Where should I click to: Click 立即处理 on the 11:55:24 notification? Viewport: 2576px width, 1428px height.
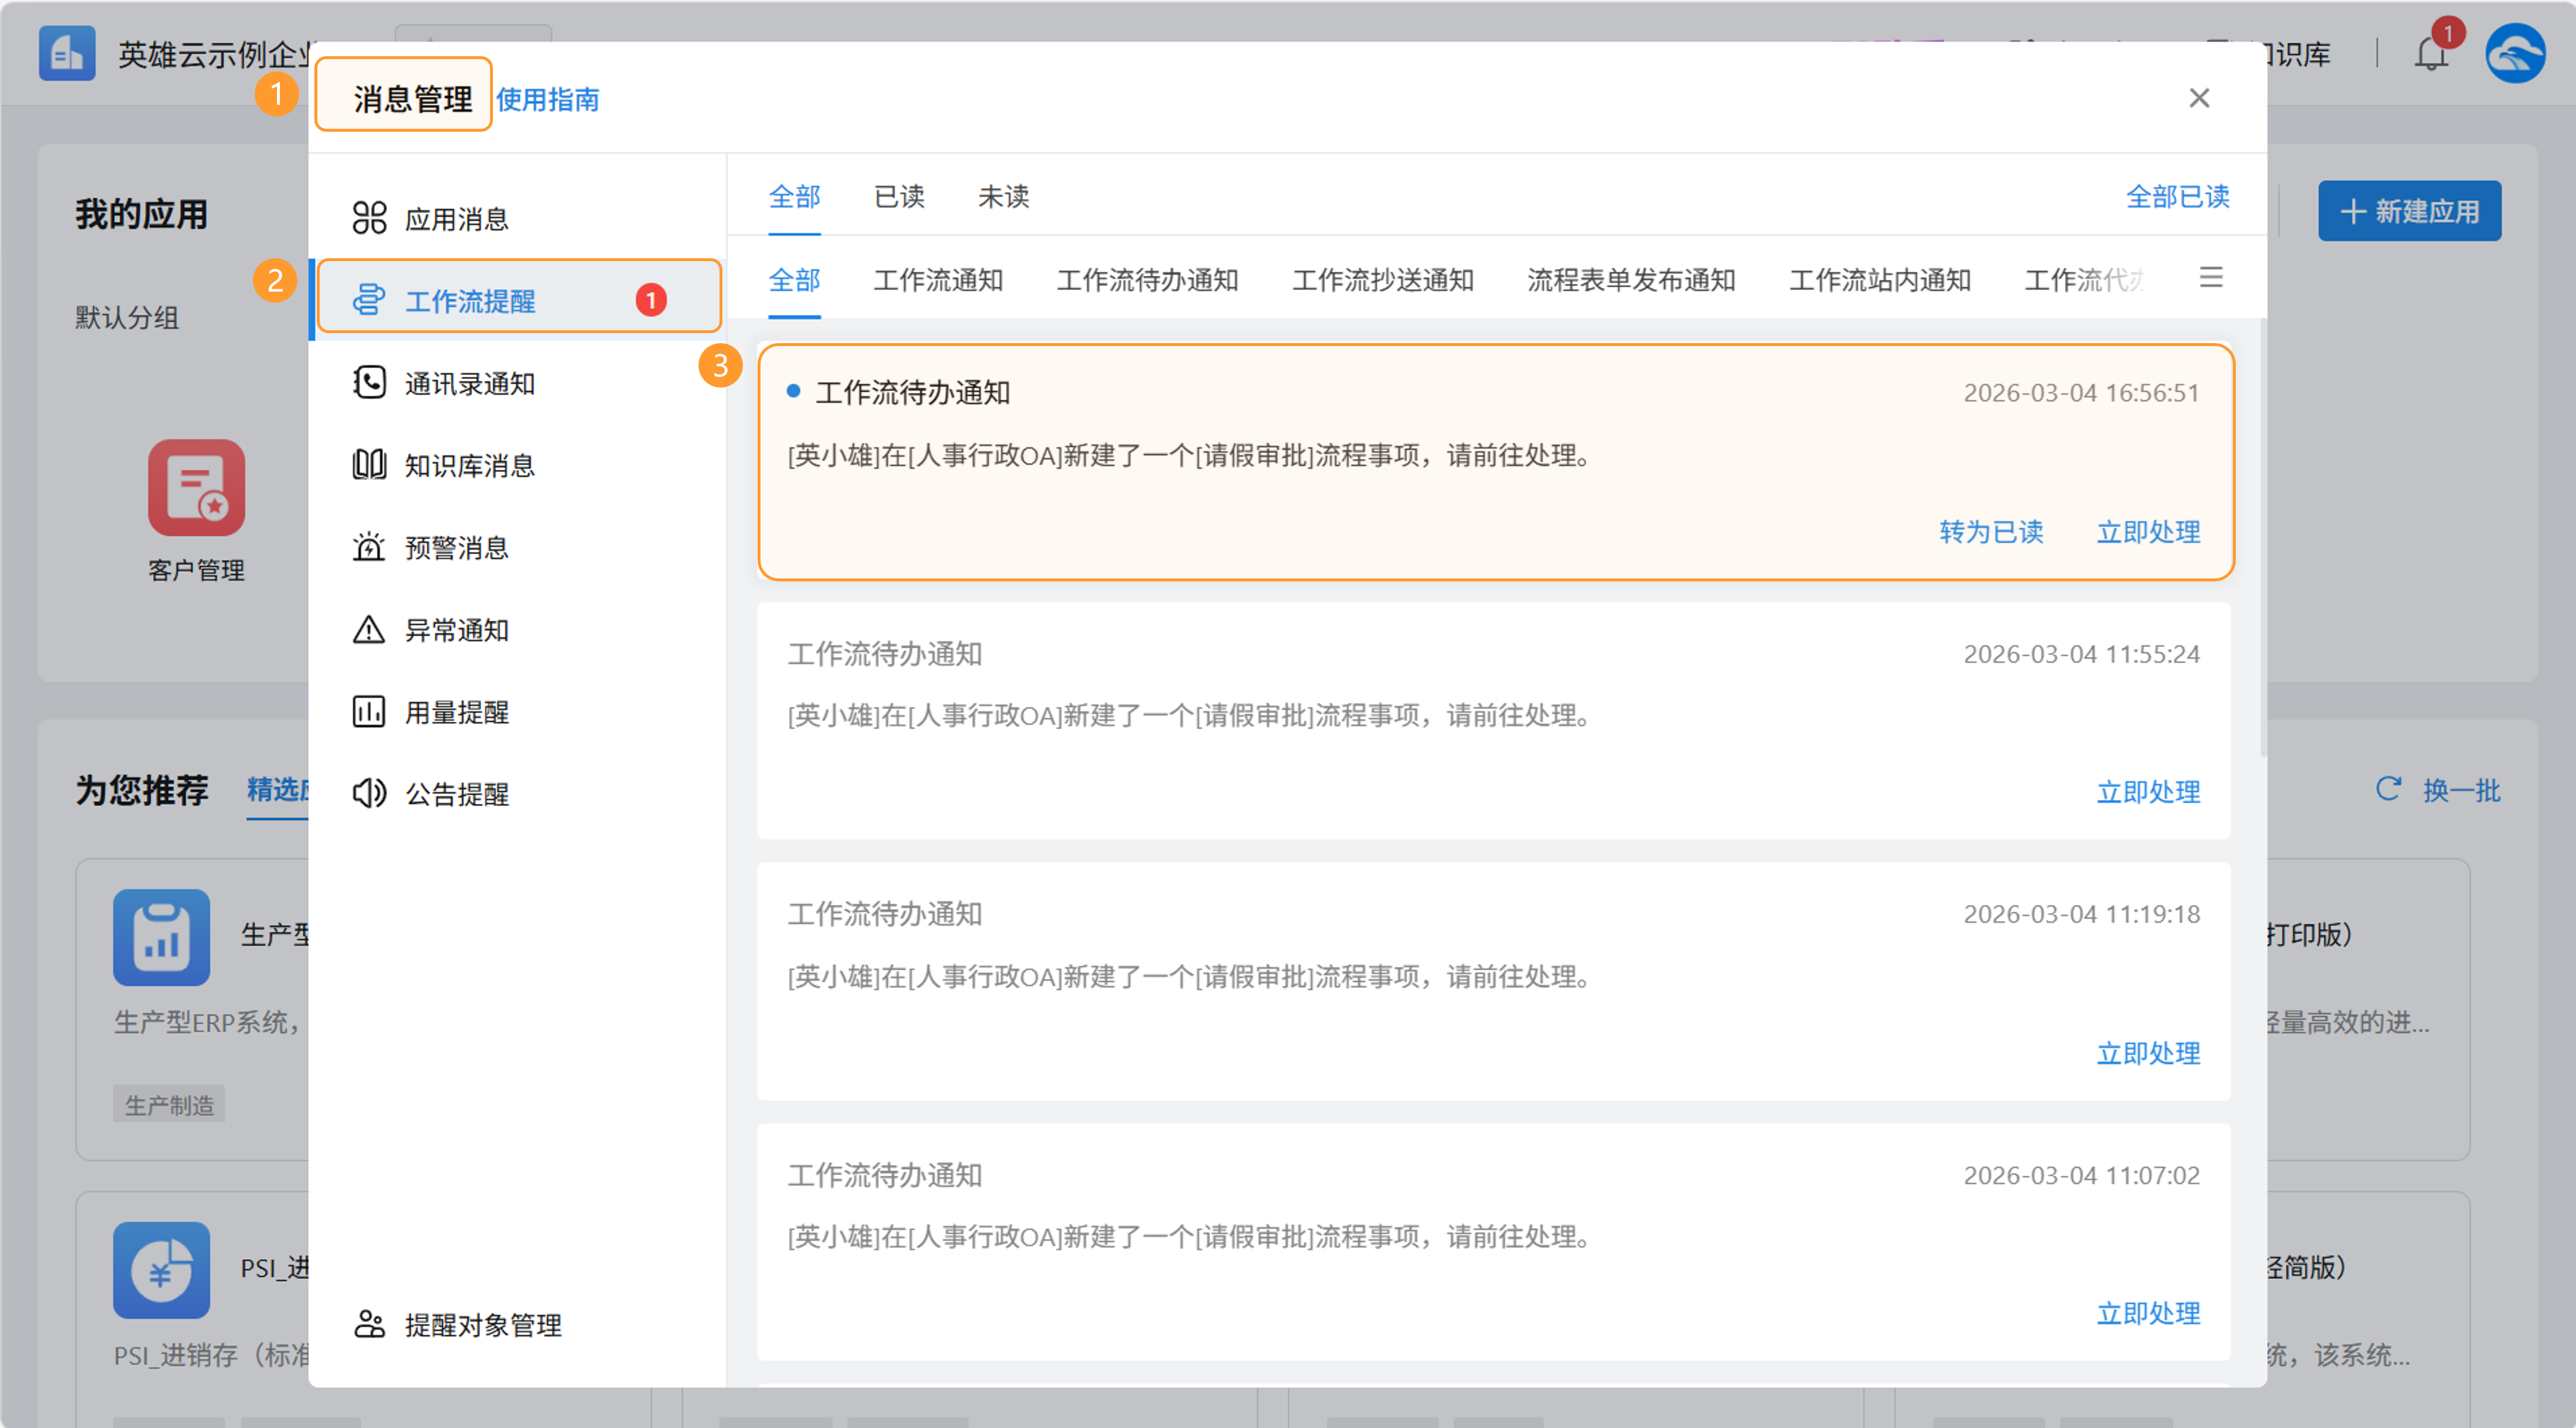coord(2148,792)
